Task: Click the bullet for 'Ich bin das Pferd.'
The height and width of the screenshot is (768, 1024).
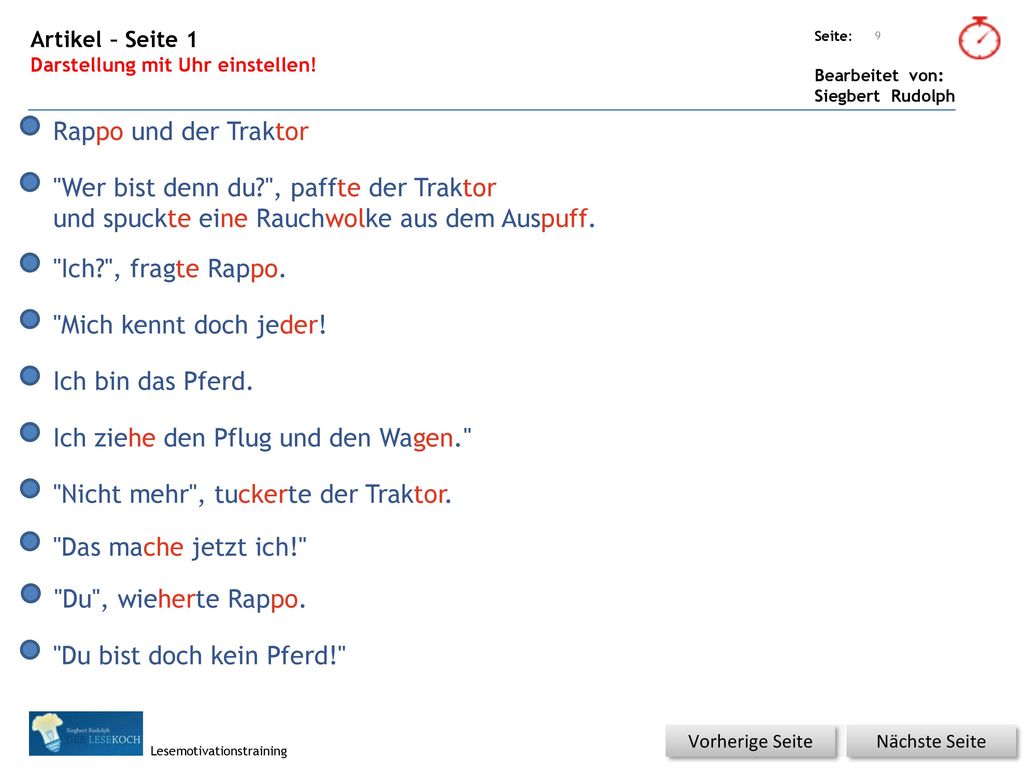Action: 30,376
